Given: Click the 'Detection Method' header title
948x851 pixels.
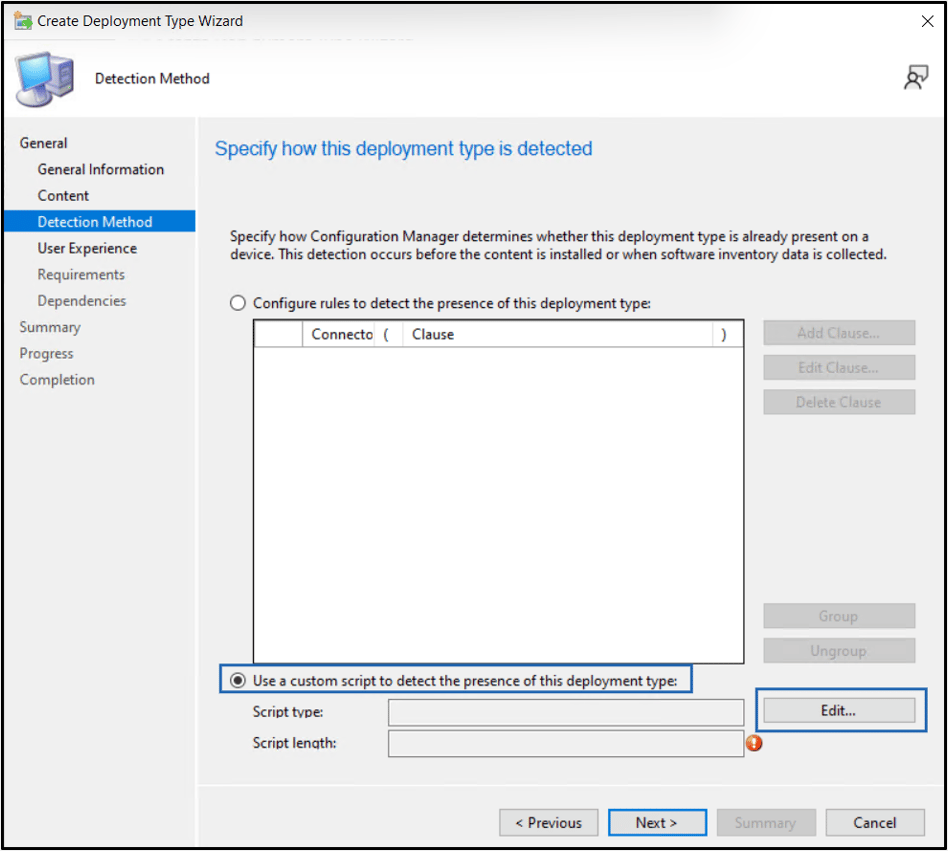Looking at the screenshot, I should [152, 79].
